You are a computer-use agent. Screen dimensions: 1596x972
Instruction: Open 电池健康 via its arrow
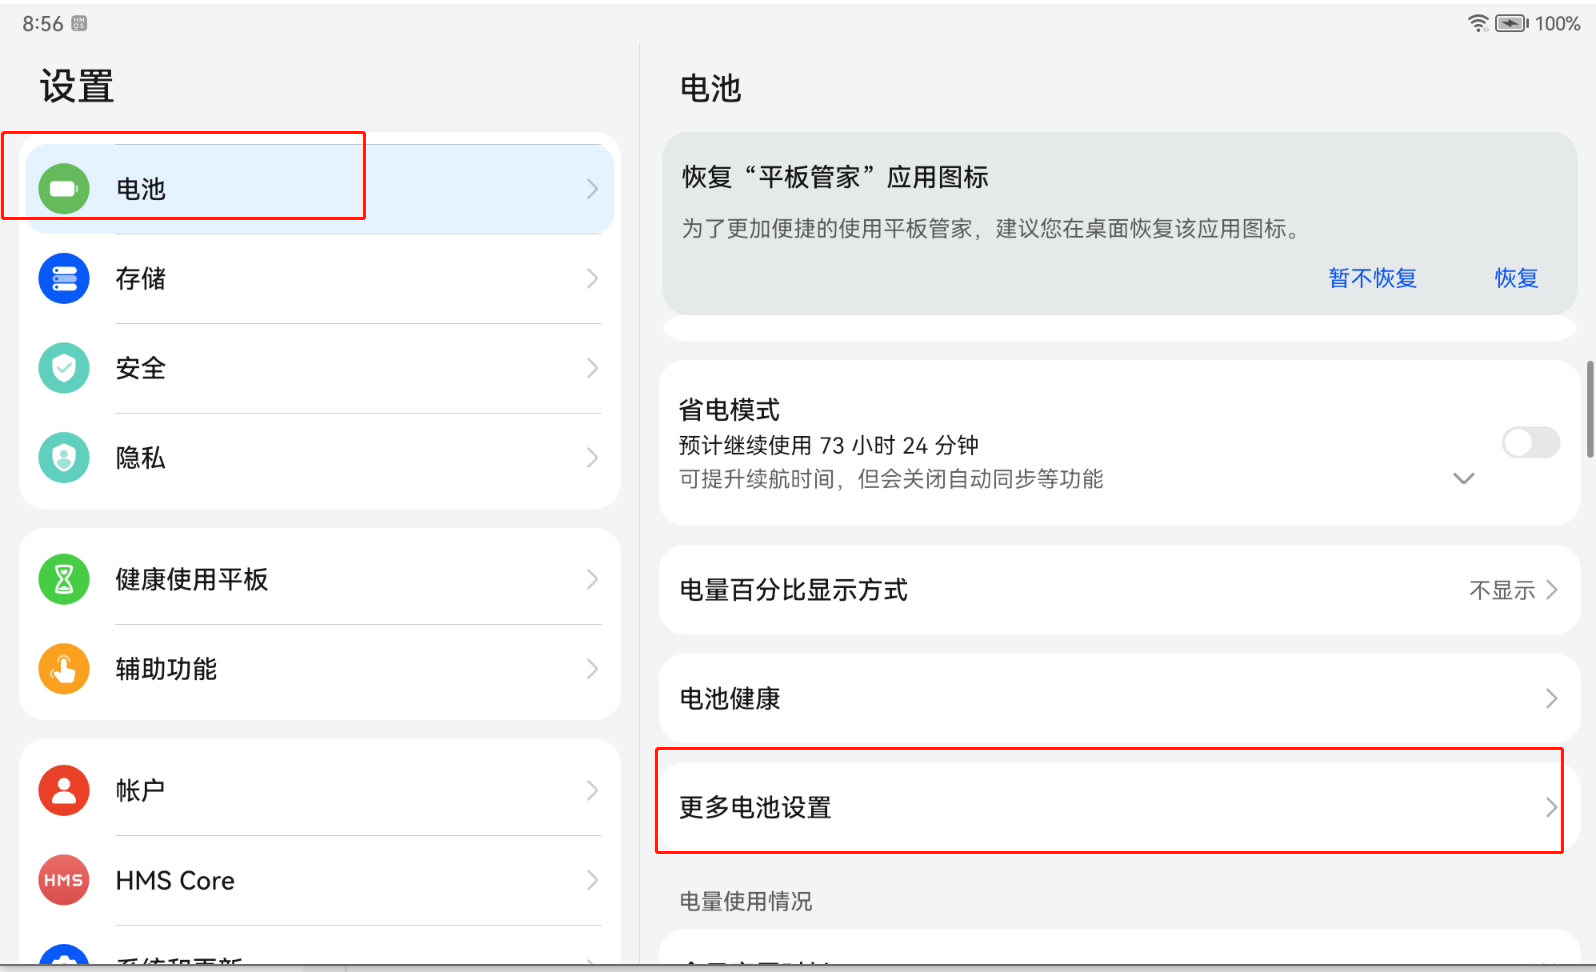1551,698
